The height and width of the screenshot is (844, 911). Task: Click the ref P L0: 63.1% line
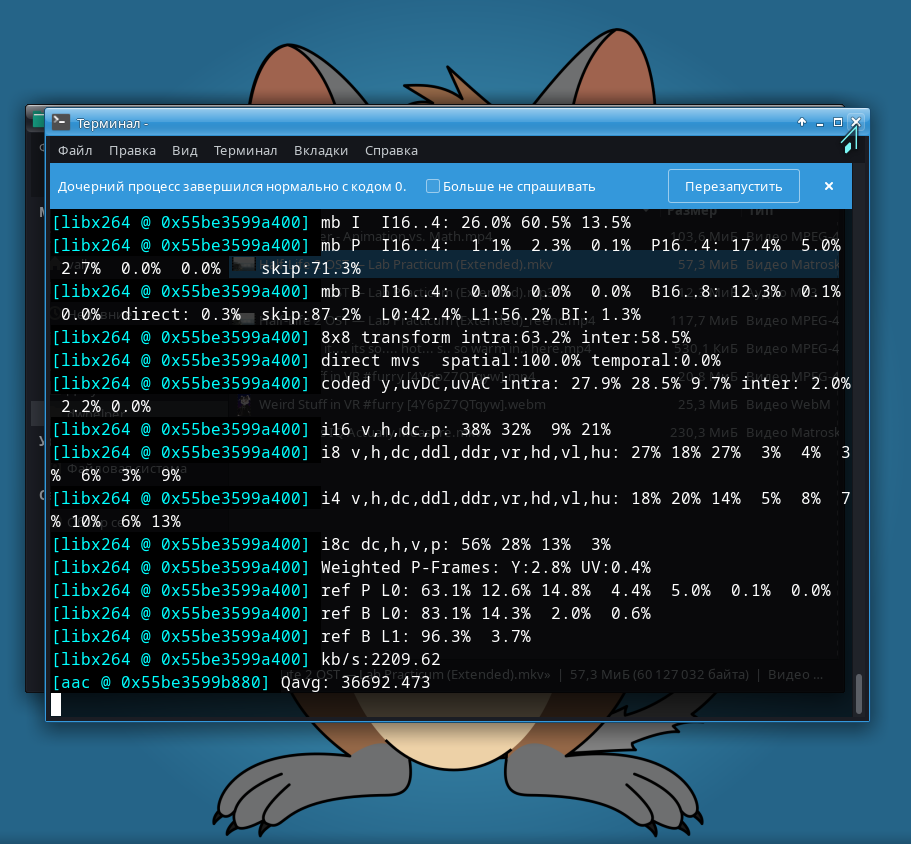coord(576,590)
